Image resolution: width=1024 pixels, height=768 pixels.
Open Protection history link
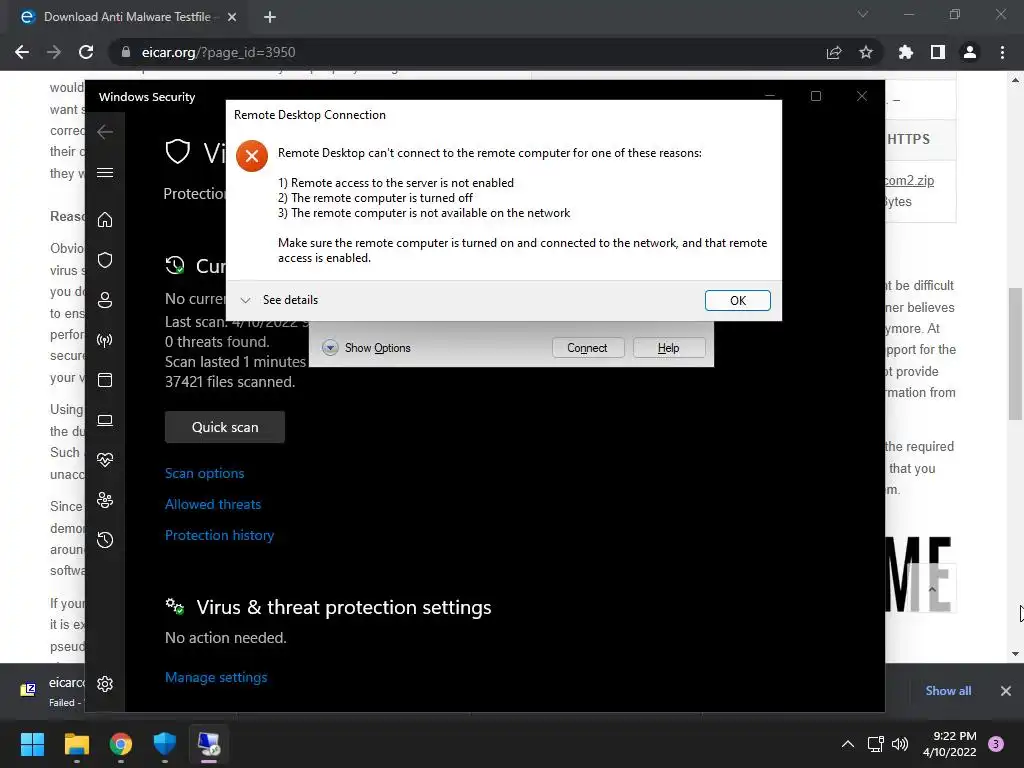[x=219, y=535]
